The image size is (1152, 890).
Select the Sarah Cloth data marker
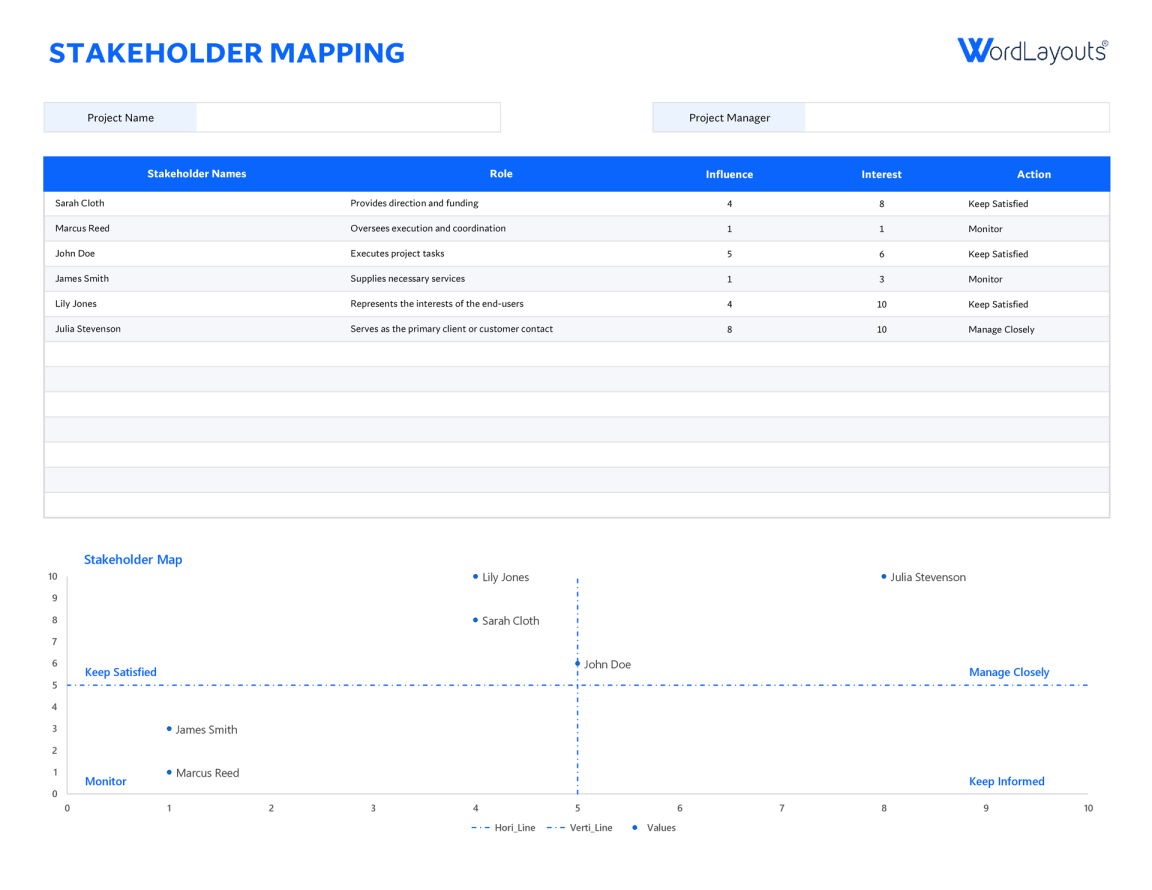[474, 620]
